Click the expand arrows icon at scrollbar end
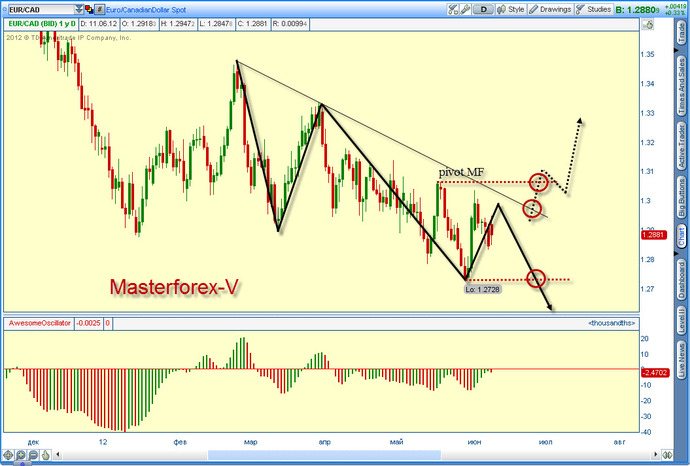Screen dimensions: 690x466 click(668, 455)
